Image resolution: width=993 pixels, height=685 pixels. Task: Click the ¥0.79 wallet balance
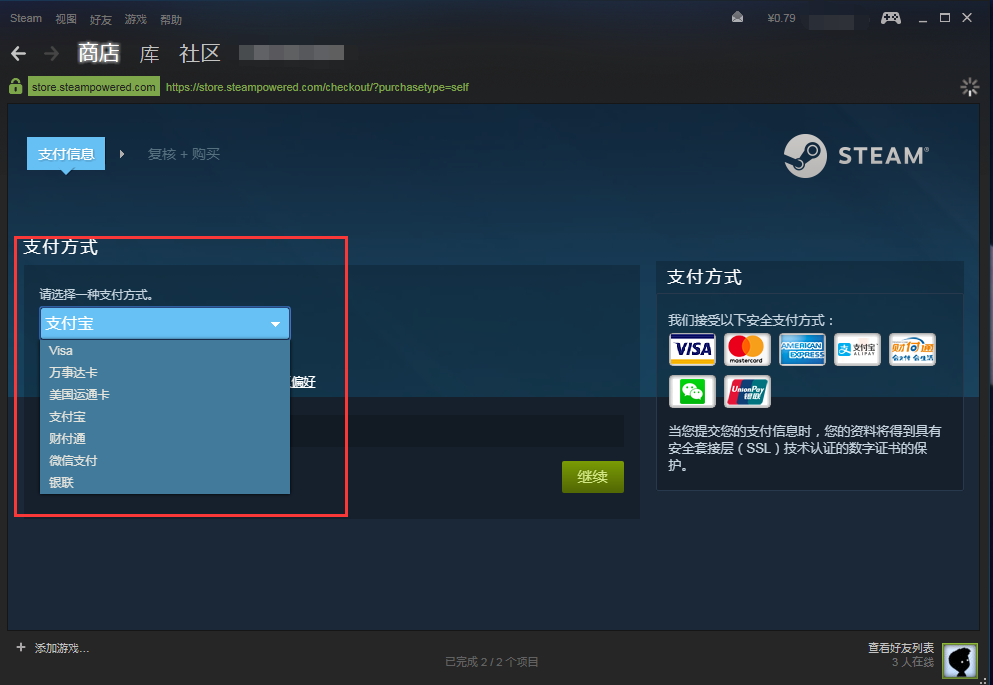[x=781, y=18]
